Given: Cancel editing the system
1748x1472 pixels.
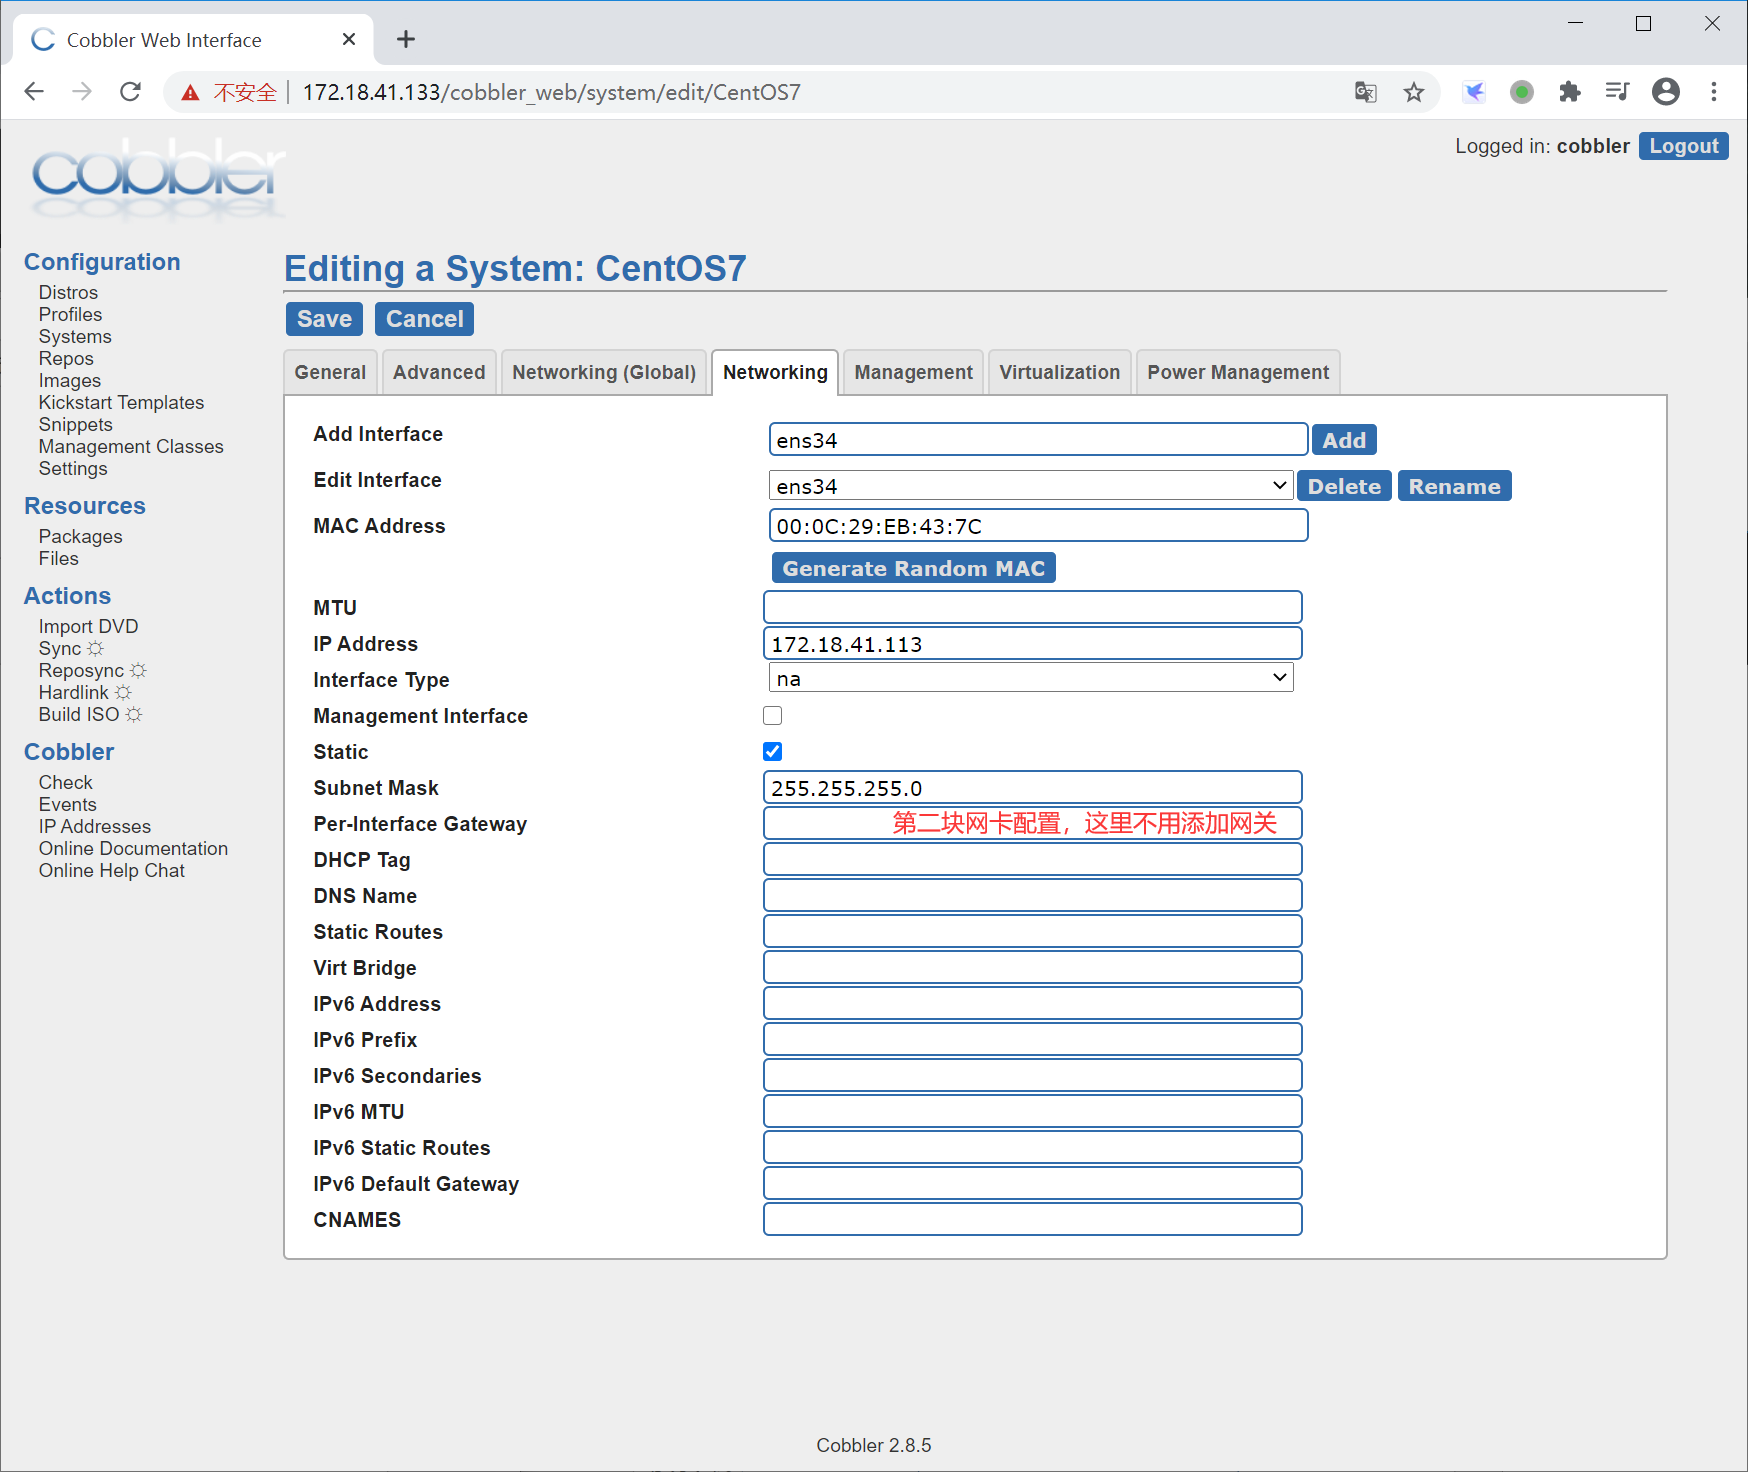Looking at the screenshot, I should pyautogui.click(x=425, y=319).
